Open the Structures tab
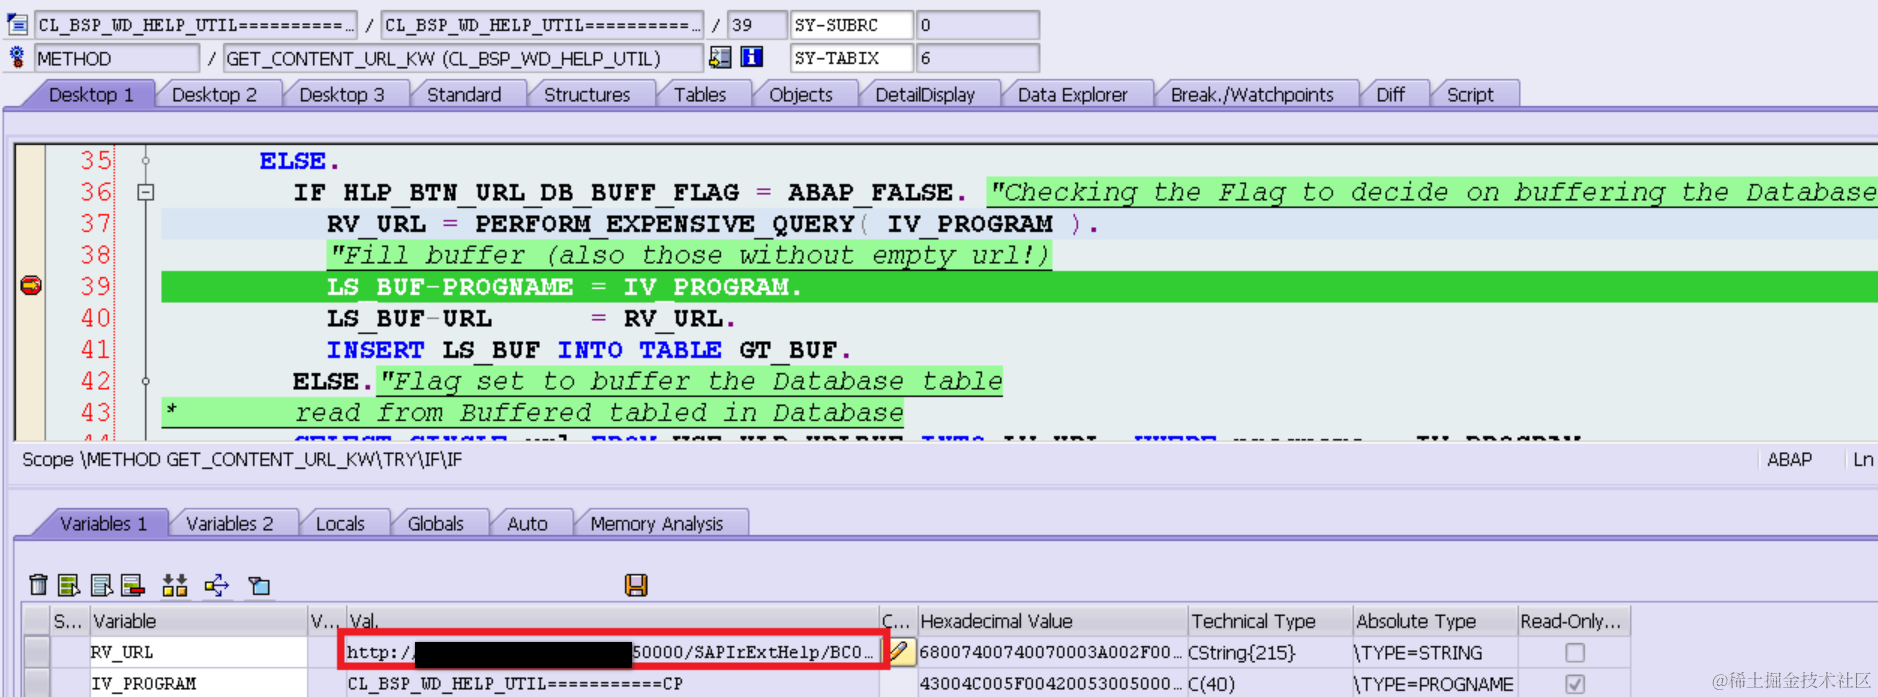Screen dimensions: 1878x697 click(587, 94)
